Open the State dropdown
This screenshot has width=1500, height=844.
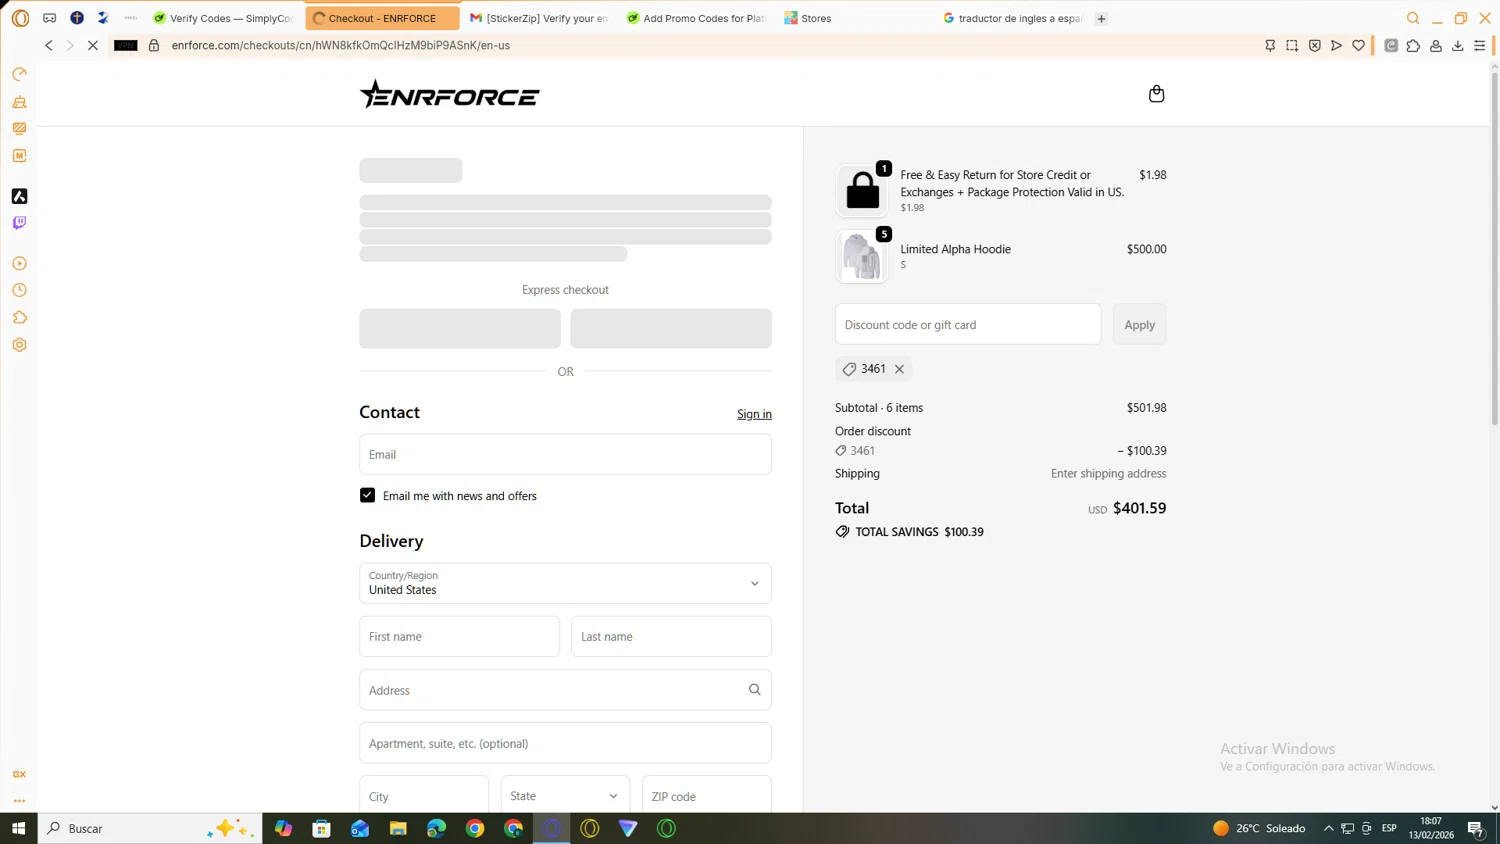click(x=565, y=796)
